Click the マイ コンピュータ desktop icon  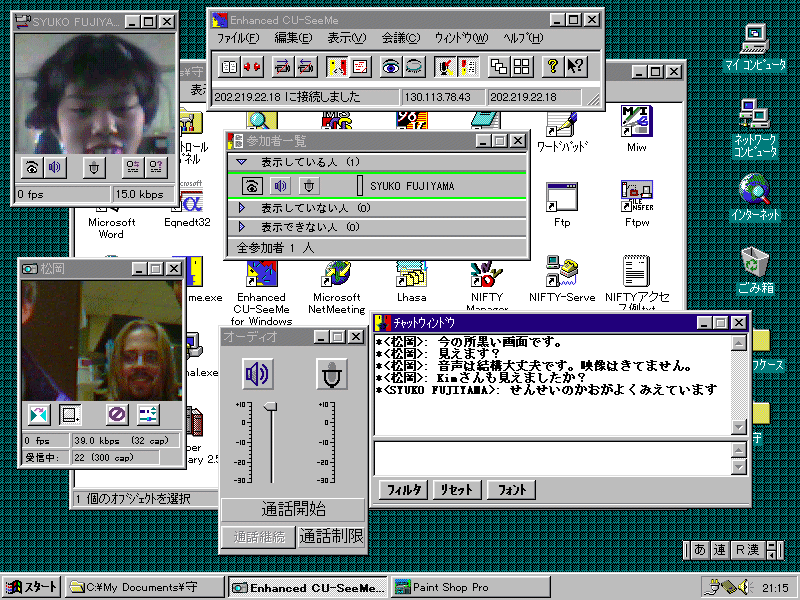click(755, 38)
